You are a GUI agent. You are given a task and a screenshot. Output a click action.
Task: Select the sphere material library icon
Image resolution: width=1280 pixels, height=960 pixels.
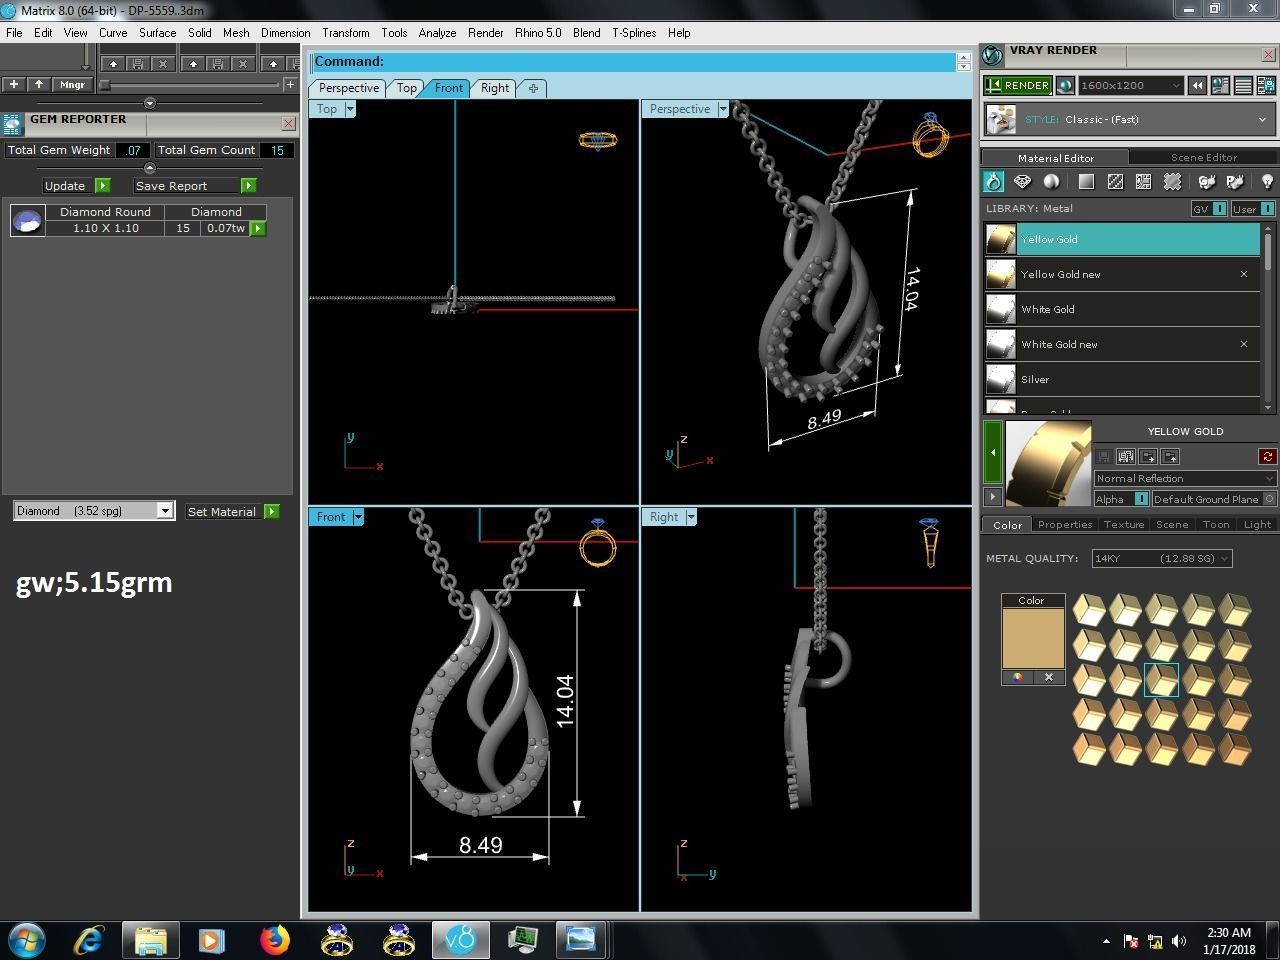click(1051, 181)
